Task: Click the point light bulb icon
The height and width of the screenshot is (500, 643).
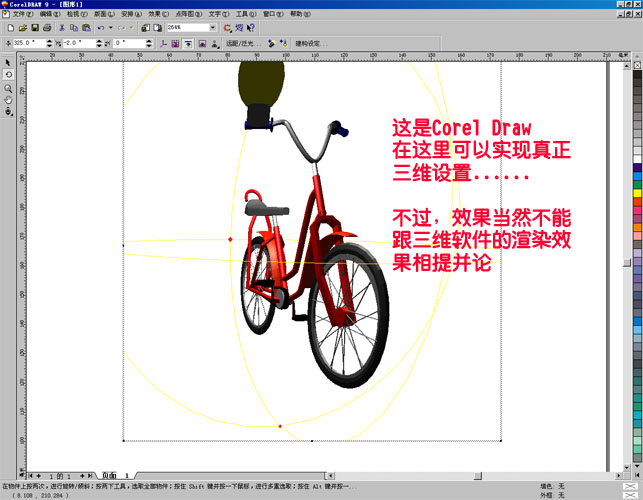Action: (283, 43)
